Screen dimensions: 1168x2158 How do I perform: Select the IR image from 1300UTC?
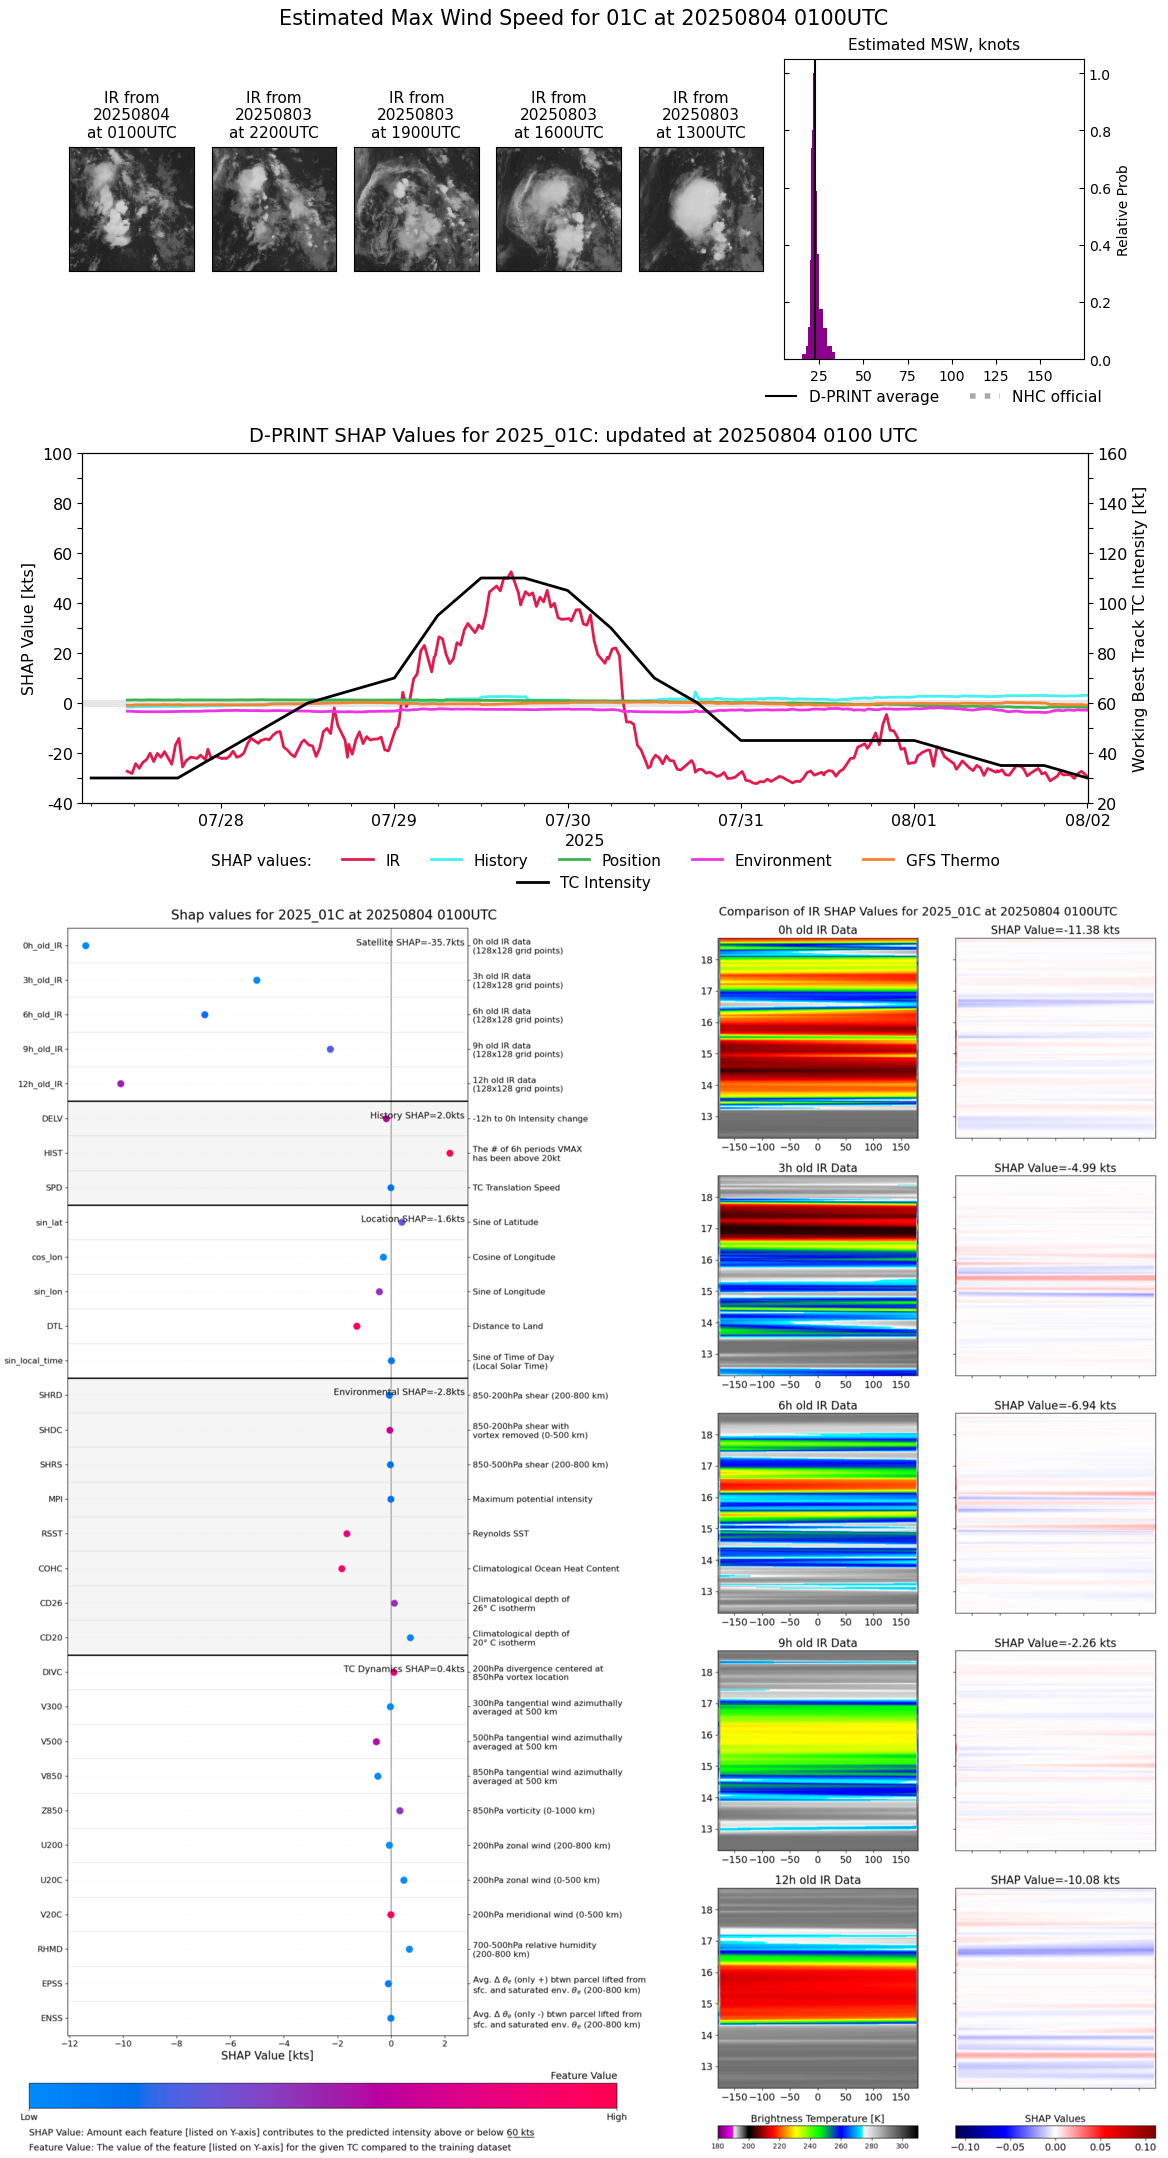point(701,209)
